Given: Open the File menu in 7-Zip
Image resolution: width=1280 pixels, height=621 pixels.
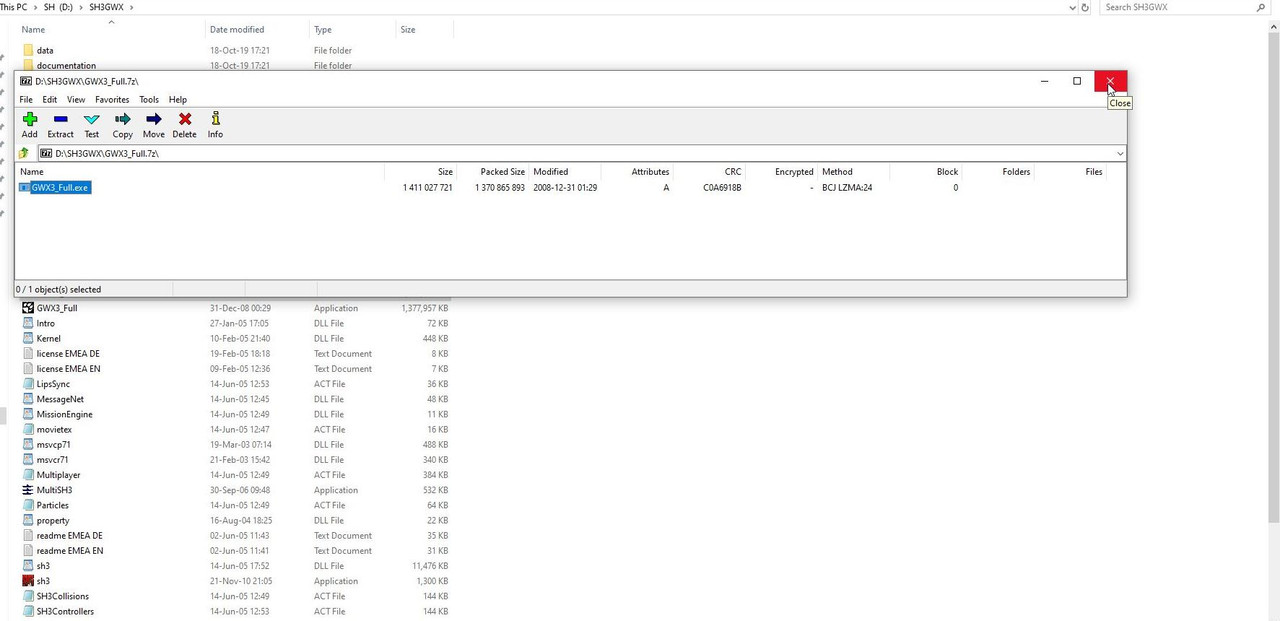Looking at the screenshot, I should point(26,100).
